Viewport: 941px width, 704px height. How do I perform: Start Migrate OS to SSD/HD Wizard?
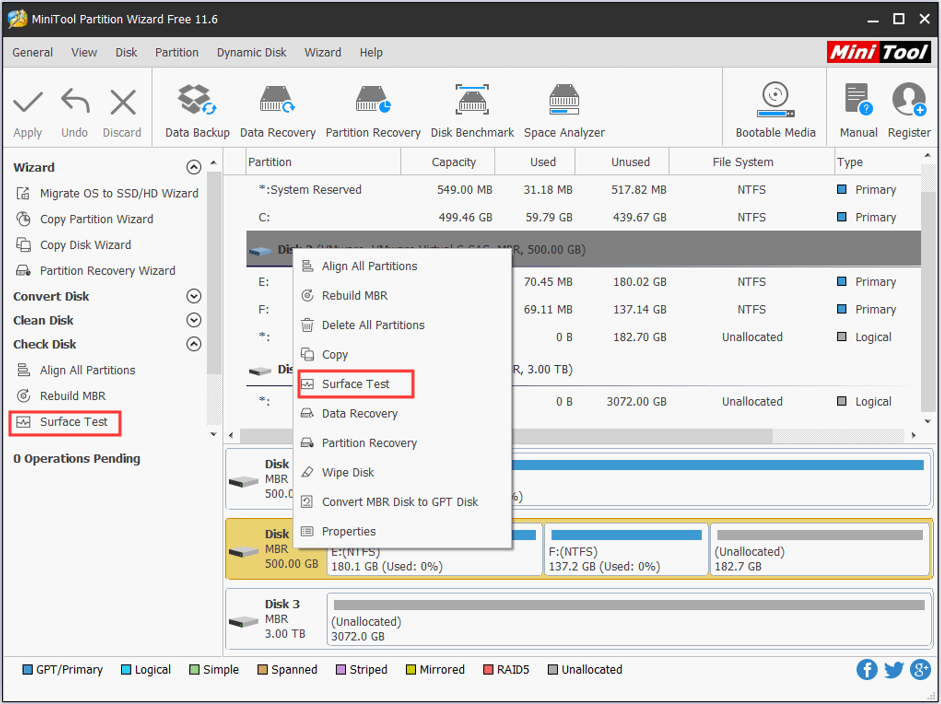(107, 193)
